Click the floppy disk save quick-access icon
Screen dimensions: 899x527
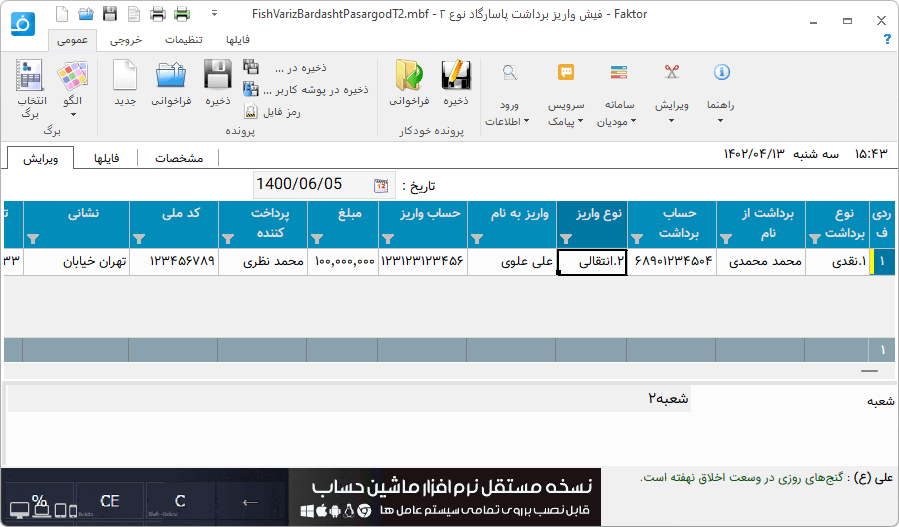pyautogui.click(x=110, y=14)
